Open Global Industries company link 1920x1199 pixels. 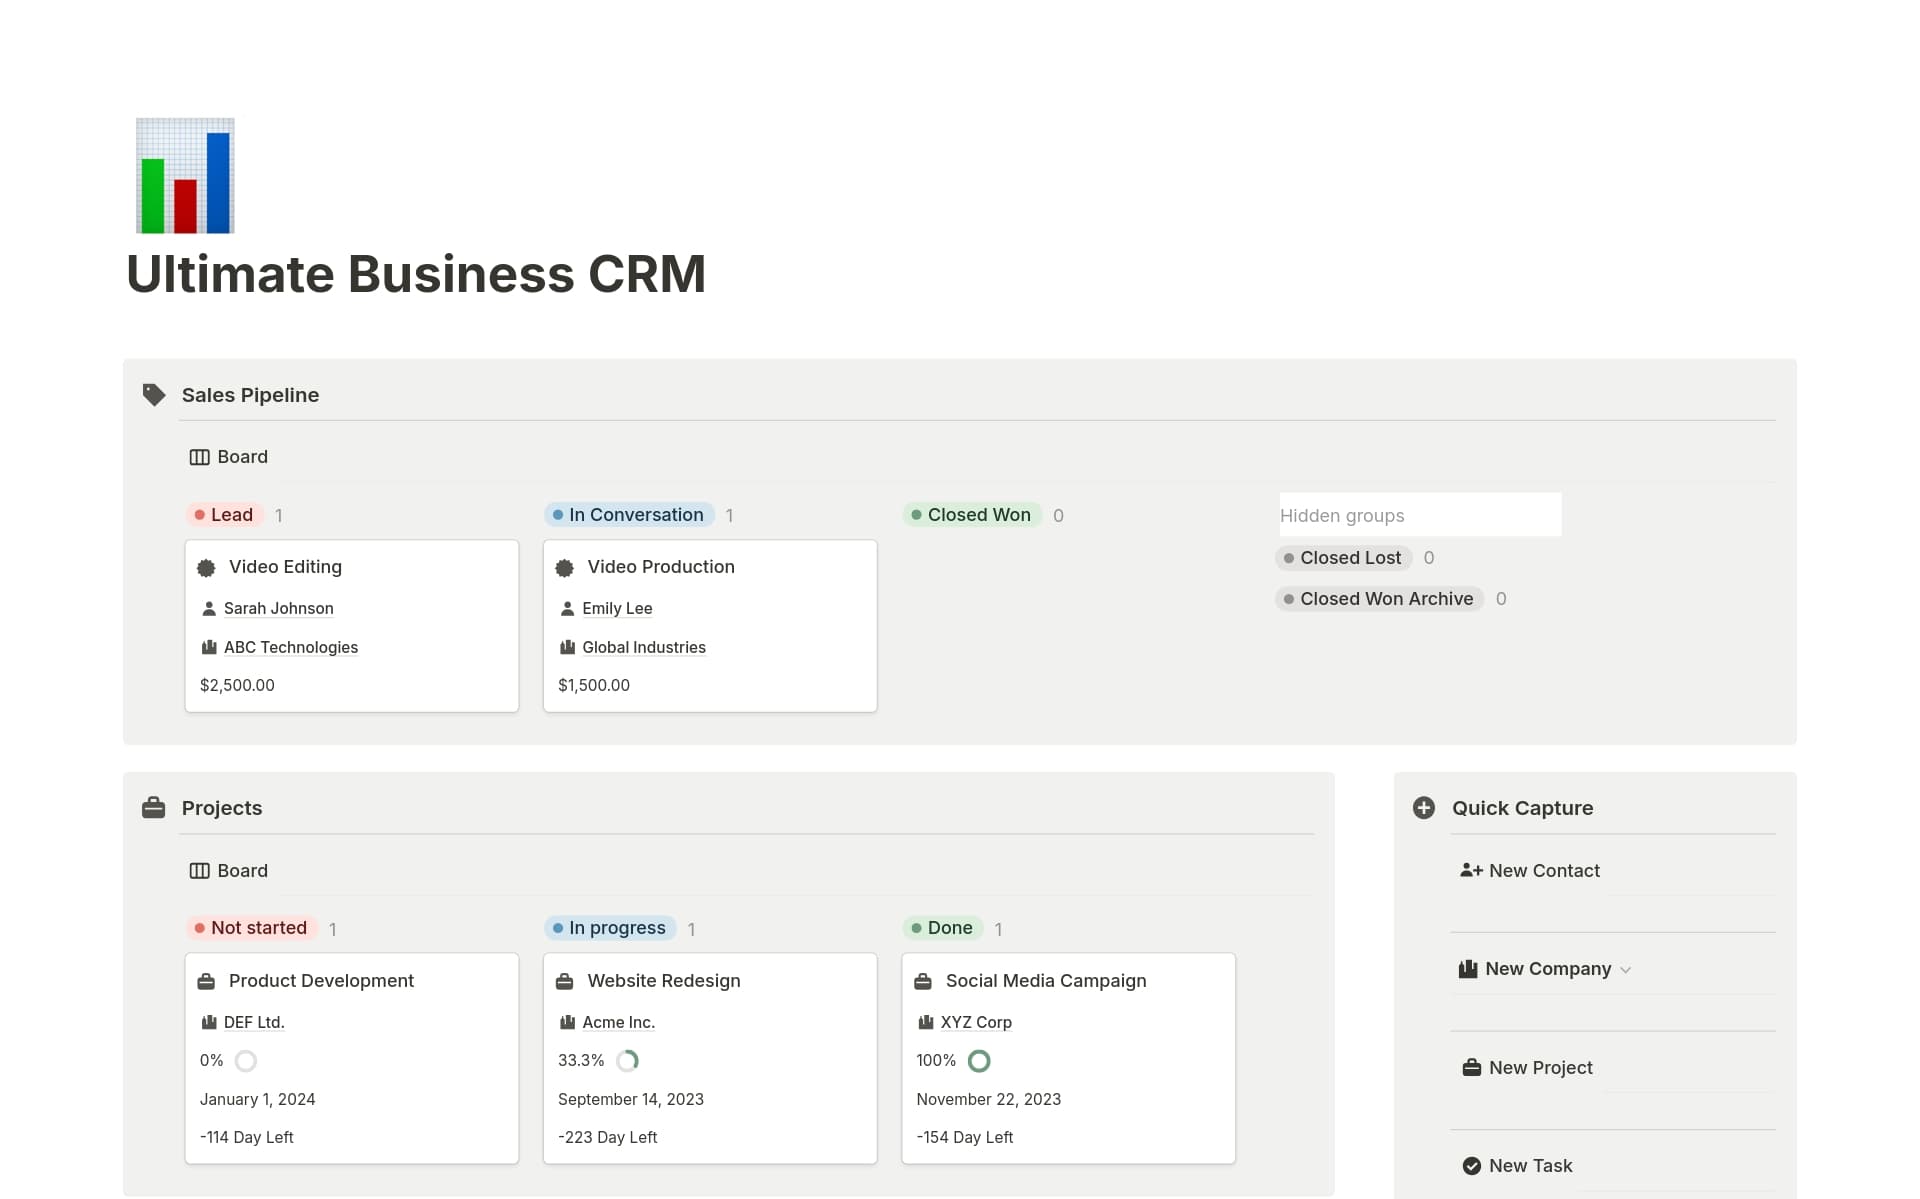[643, 648]
